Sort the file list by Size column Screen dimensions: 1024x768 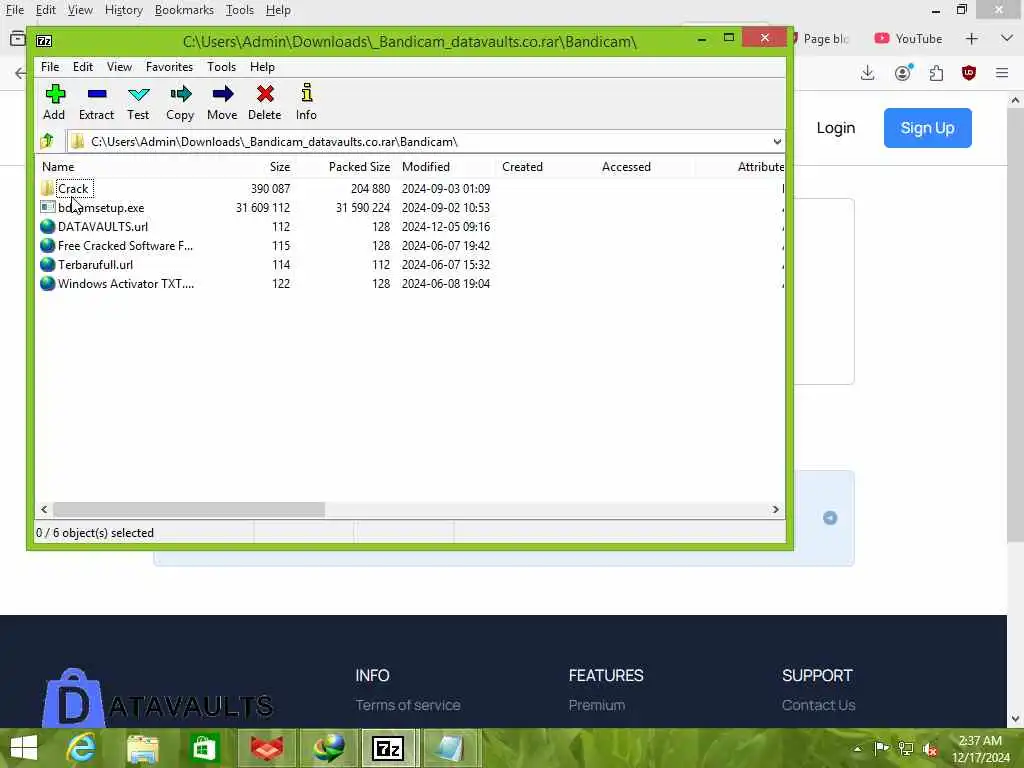(x=280, y=167)
